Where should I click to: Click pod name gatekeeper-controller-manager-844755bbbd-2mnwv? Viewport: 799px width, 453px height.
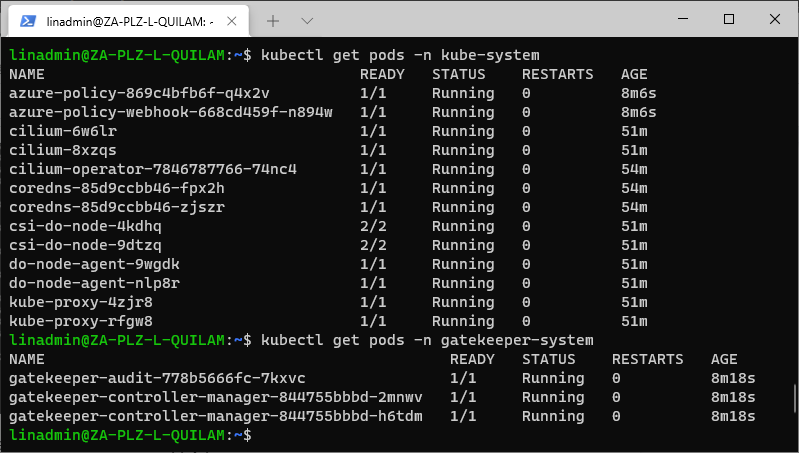point(216,397)
